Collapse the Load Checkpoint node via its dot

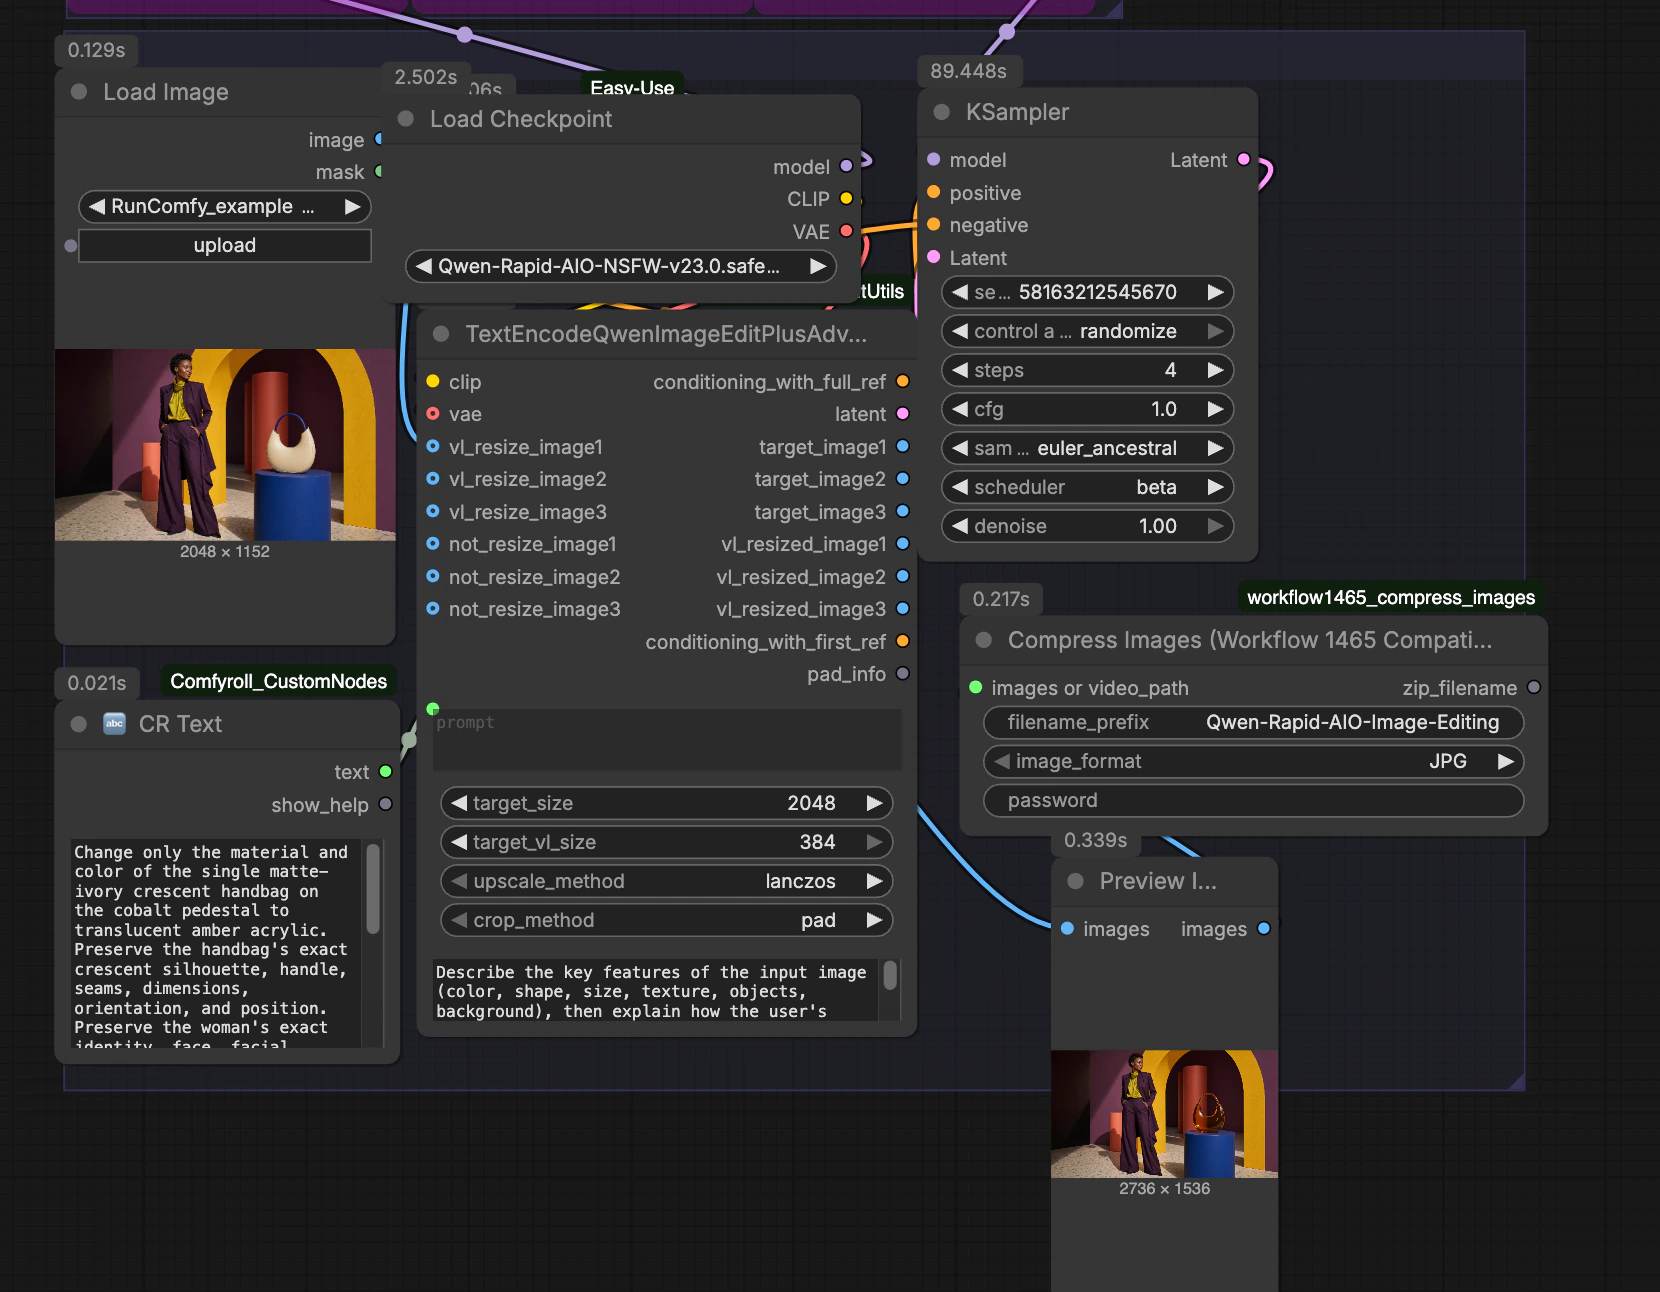click(406, 119)
